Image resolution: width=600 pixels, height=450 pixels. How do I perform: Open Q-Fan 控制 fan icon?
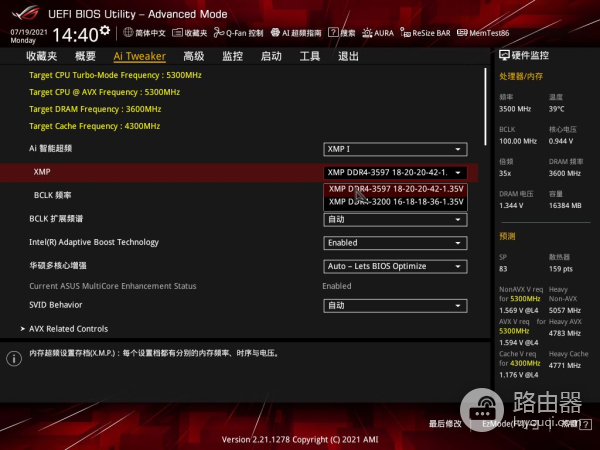click(219, 33)
